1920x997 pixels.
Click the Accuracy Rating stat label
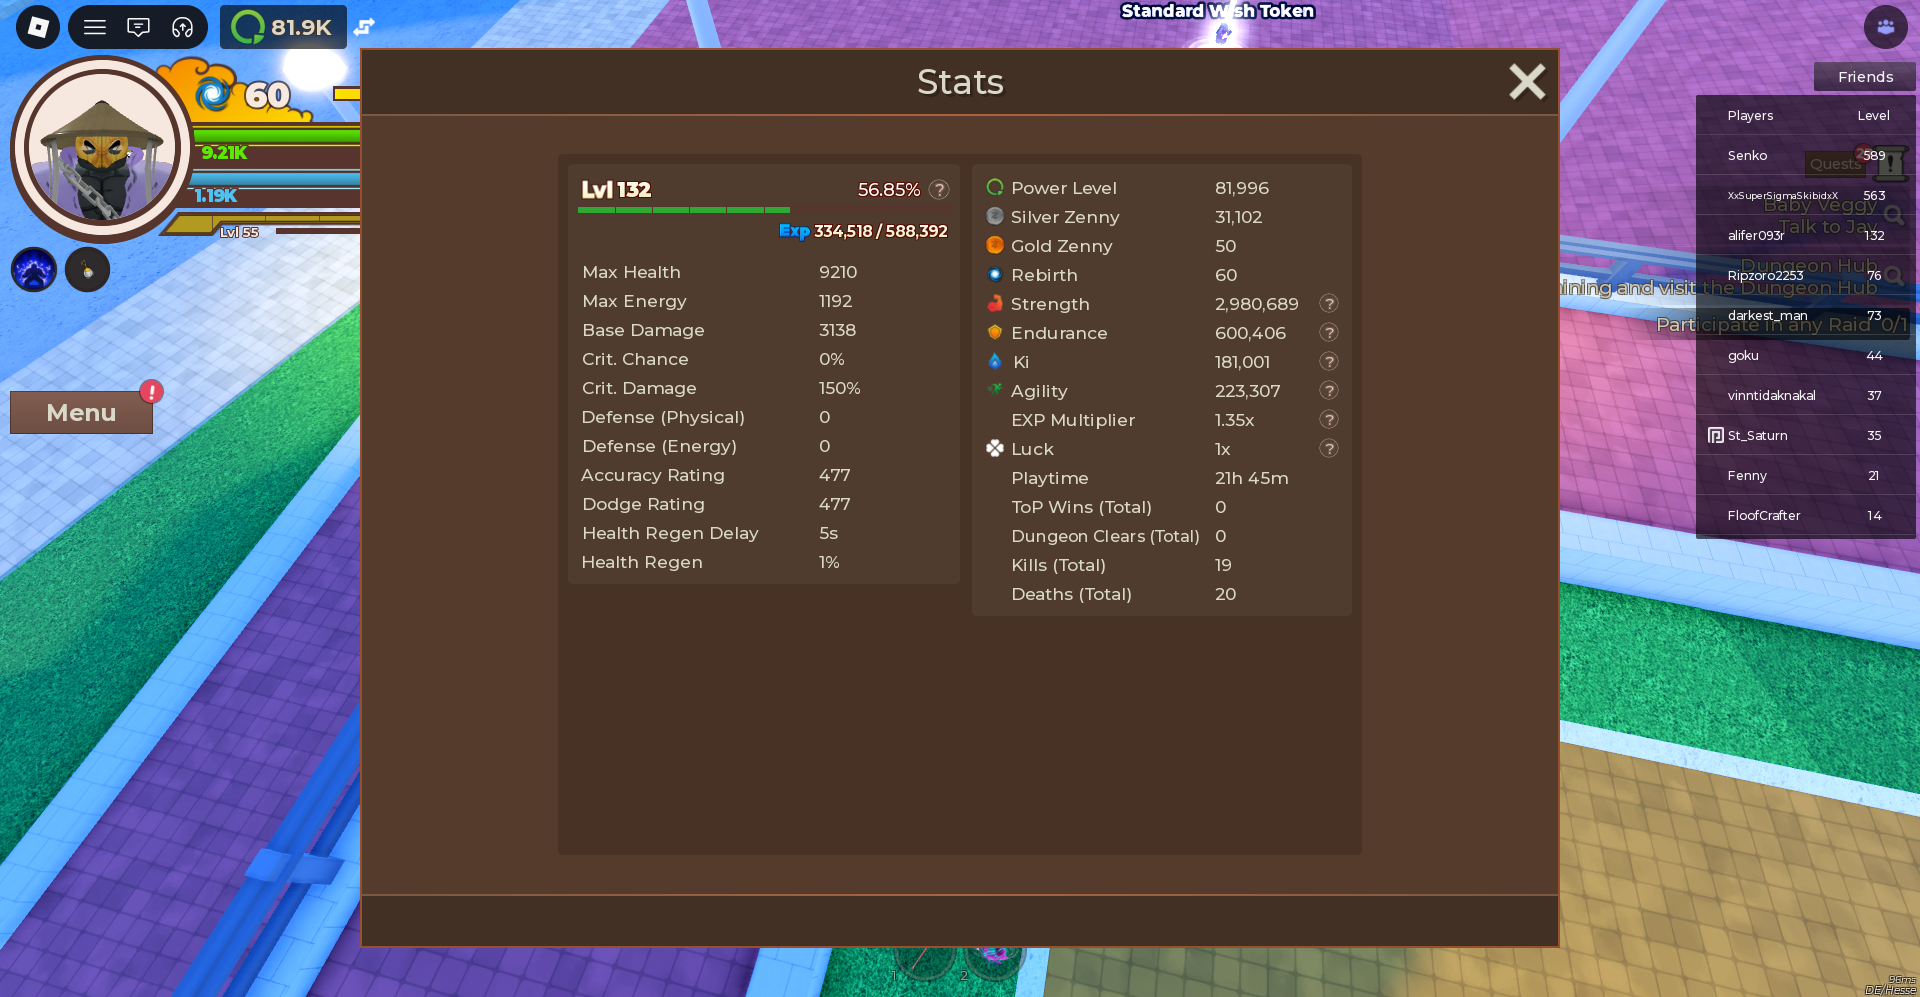tap(653, 475)
